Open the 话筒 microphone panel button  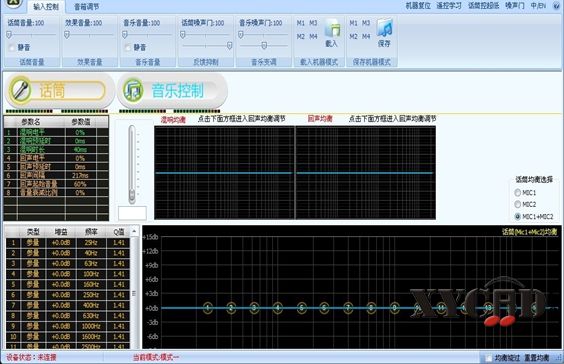click(59, 90)
